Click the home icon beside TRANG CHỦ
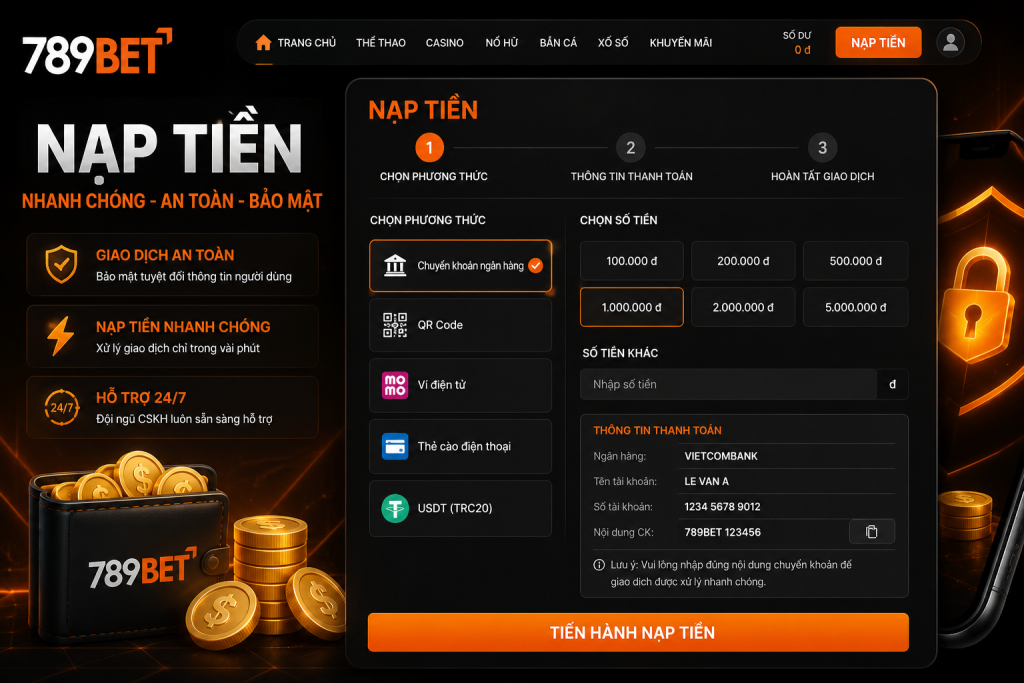1024x683 pixels. (263, 42)
